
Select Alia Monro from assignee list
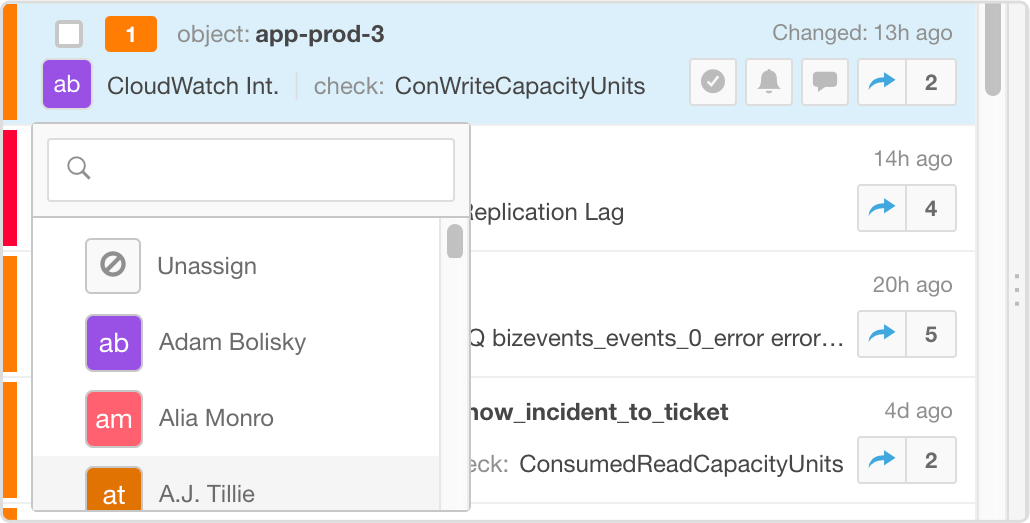(x=216, y=418)
